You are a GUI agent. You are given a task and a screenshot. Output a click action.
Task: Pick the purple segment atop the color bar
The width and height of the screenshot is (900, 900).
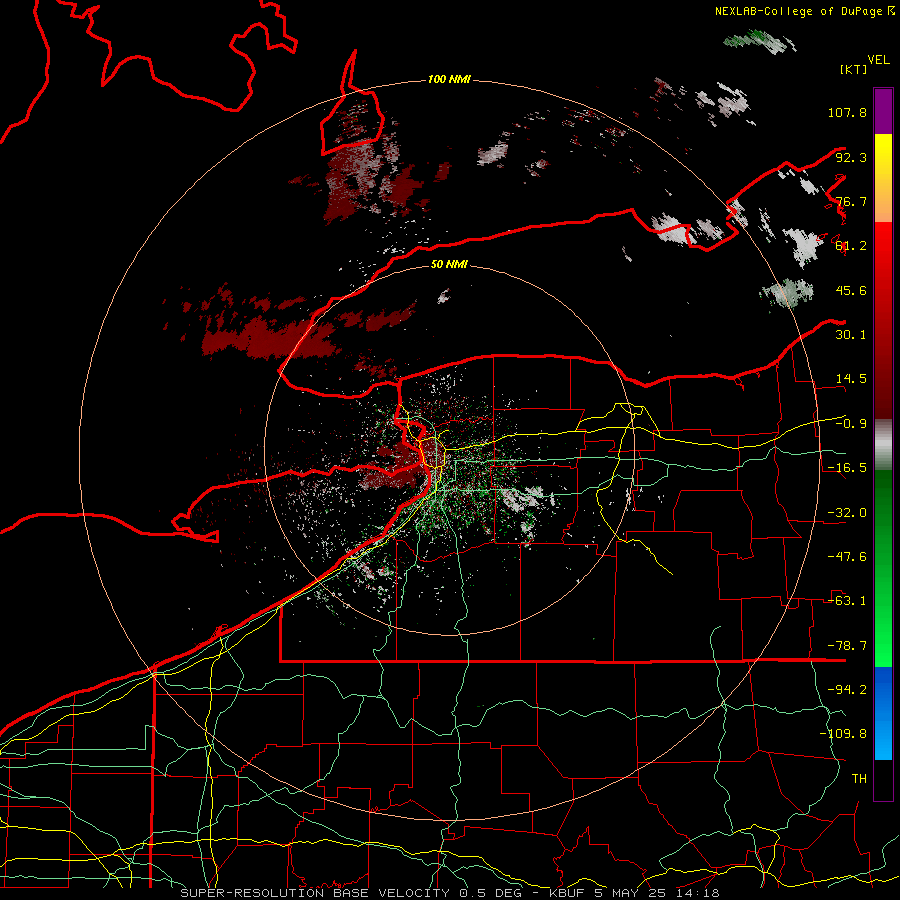coord(883,111)
